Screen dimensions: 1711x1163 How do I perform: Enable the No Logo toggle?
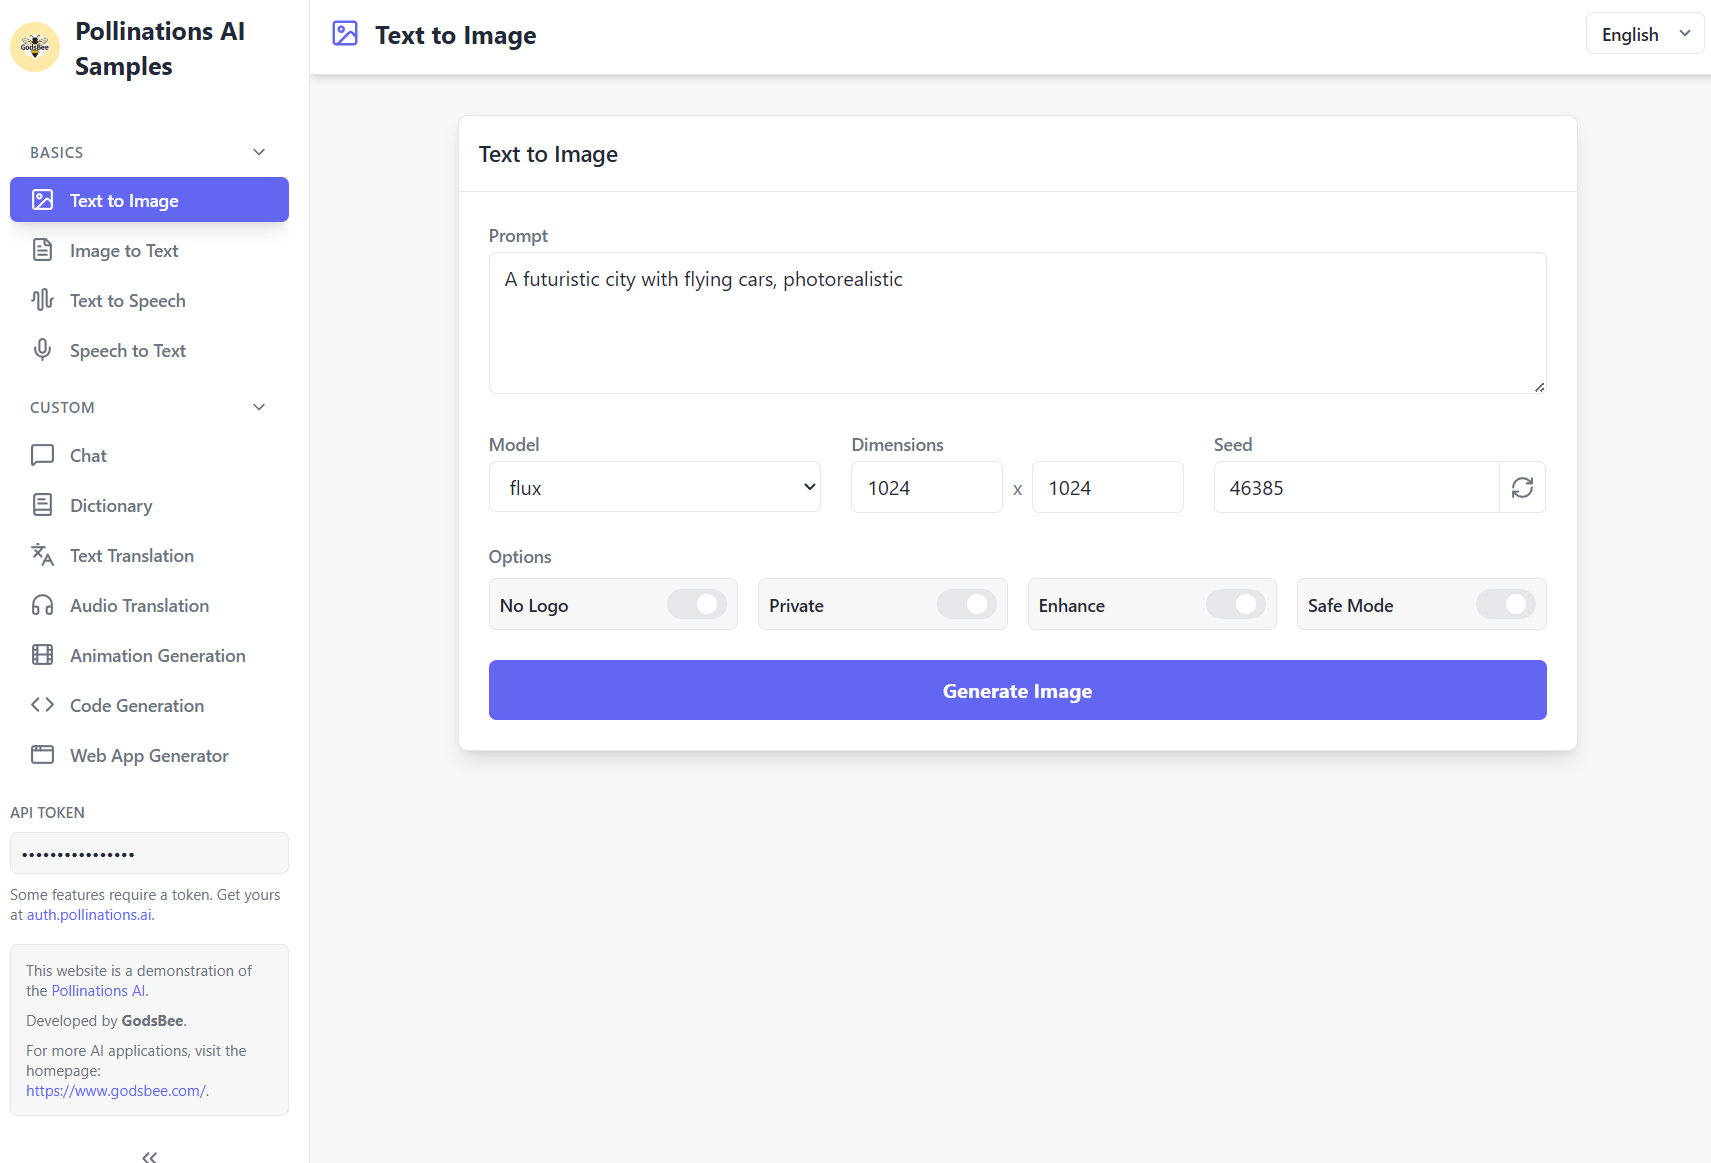tap(697, 604)
